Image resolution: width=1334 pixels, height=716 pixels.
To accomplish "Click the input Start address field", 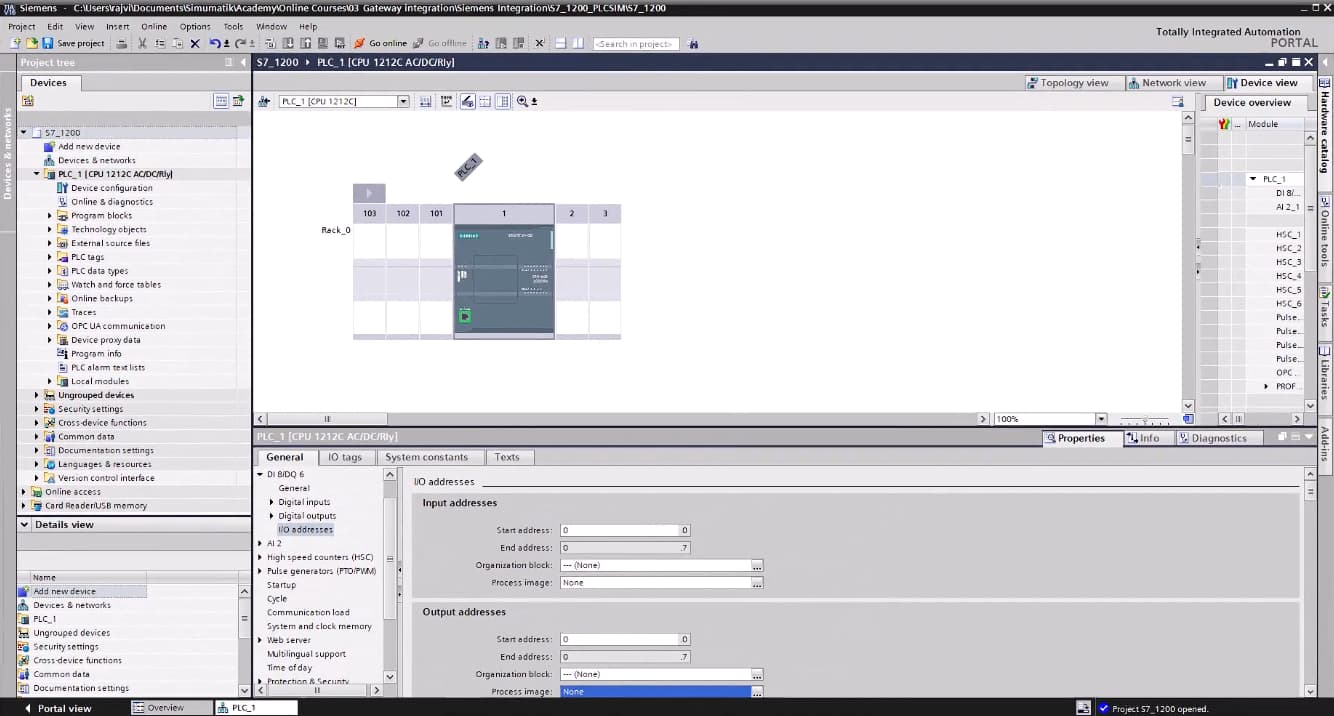I will (x=620, y=530).
